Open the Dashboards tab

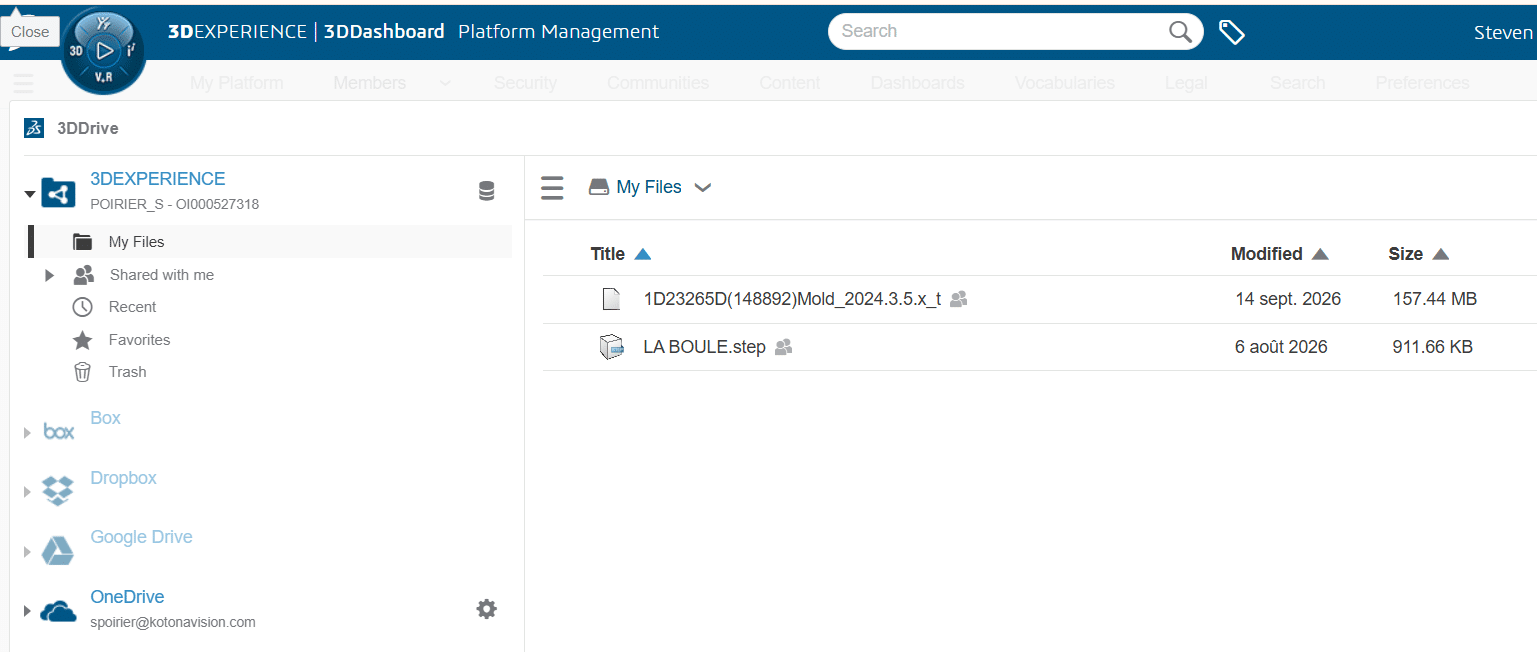pyautogui.click(x=918, y=83)
